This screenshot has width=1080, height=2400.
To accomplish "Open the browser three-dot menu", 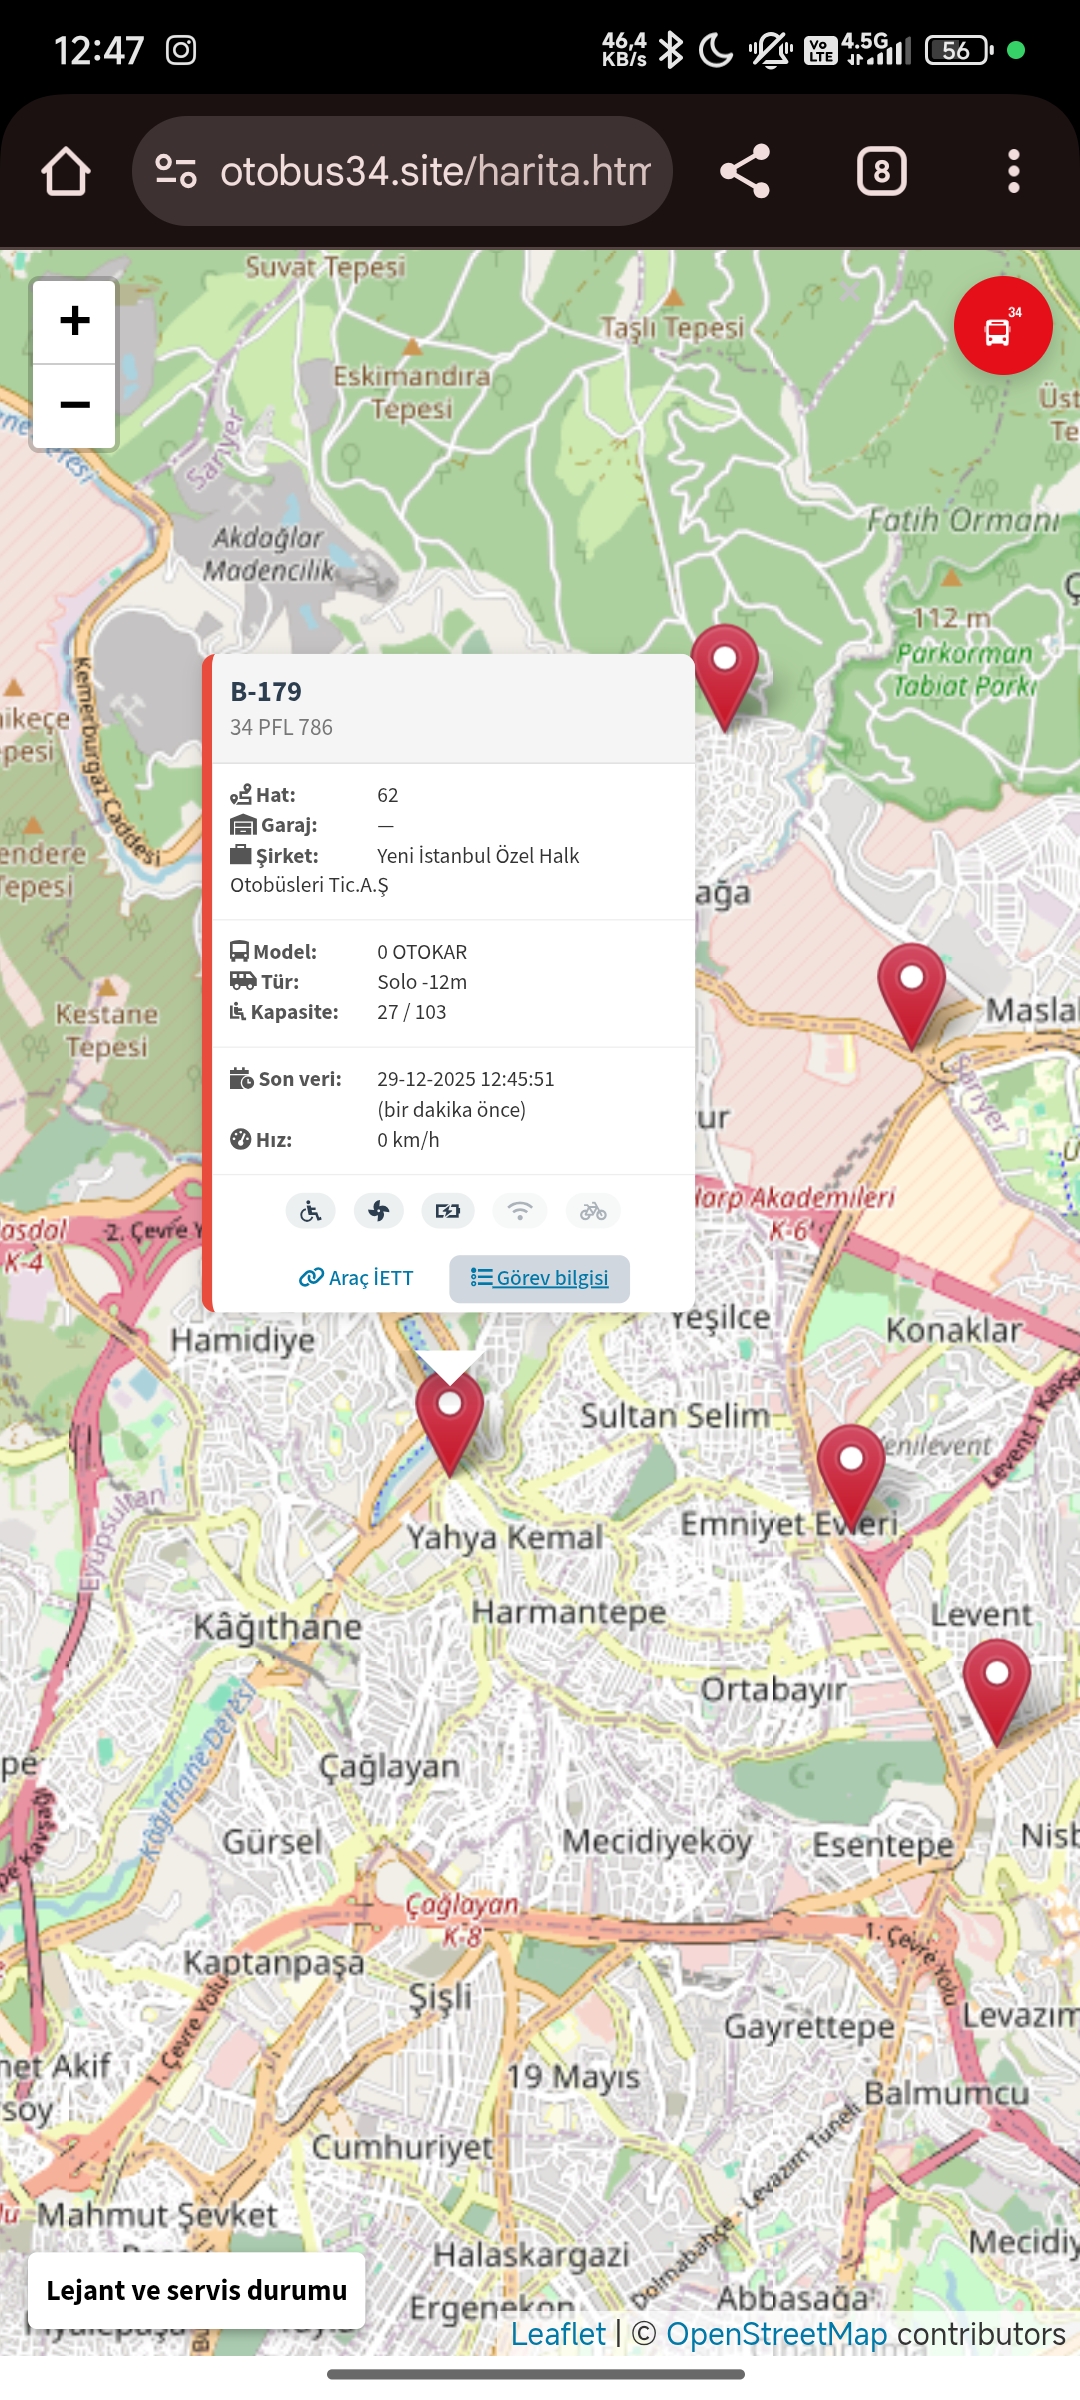I will (1013, 171).
